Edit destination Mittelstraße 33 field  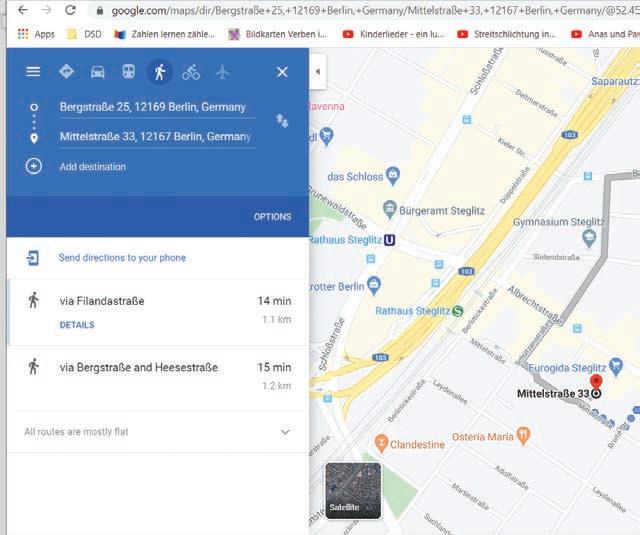pos(158,137)
